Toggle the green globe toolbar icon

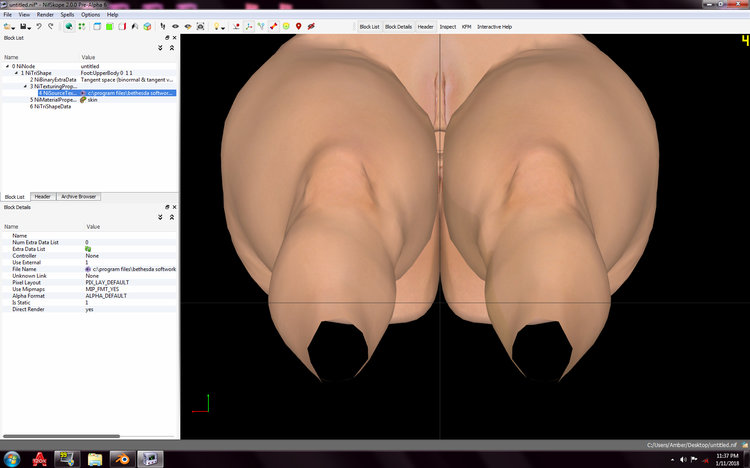(x=69, y=27)
